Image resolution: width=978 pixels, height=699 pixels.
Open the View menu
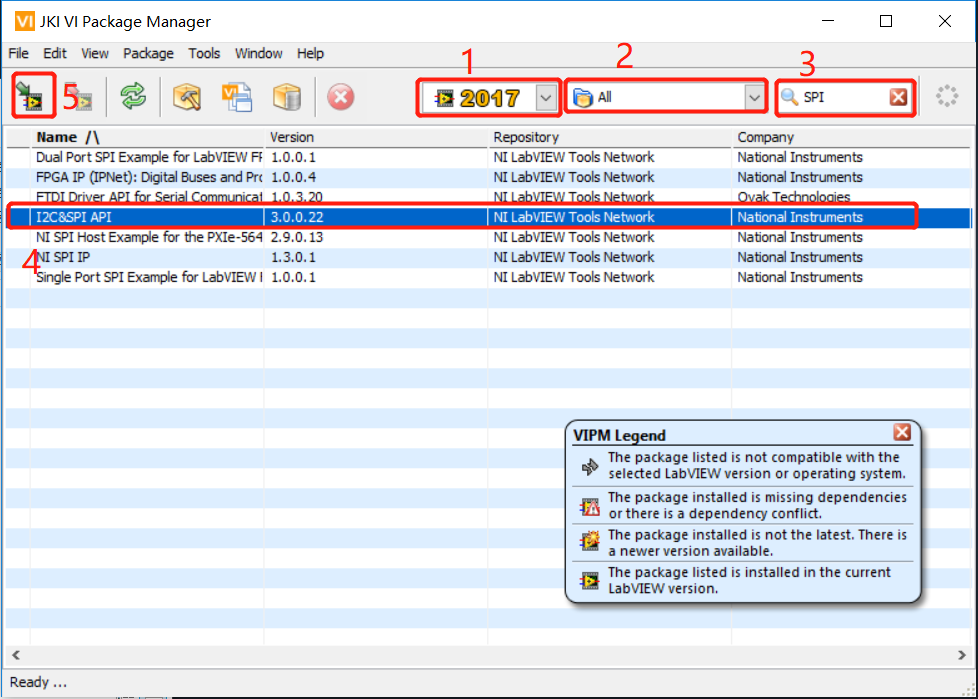coord(95,54)
